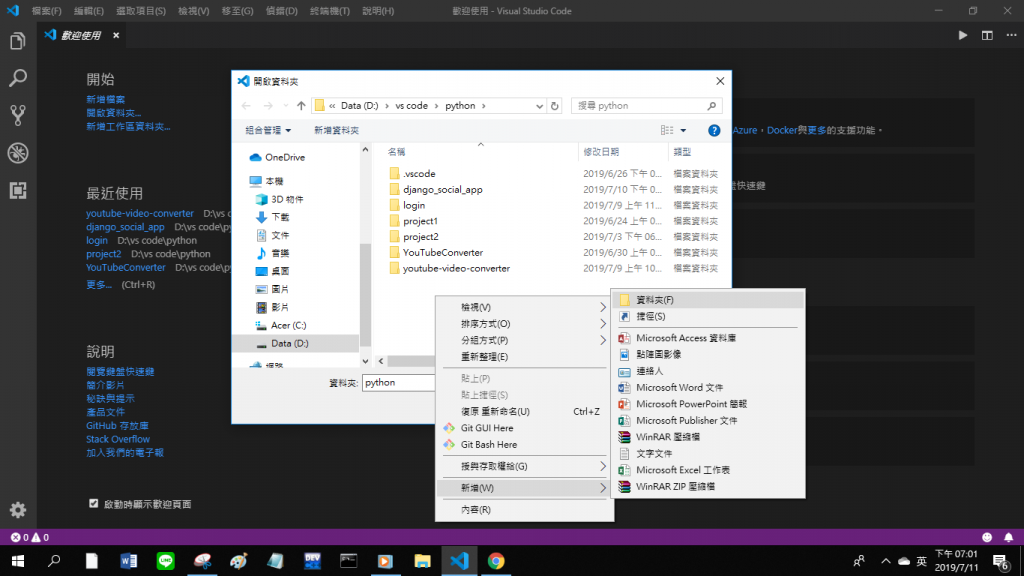
Task: Click the search magnifier in dialog search box
Action: coord(712,106)
